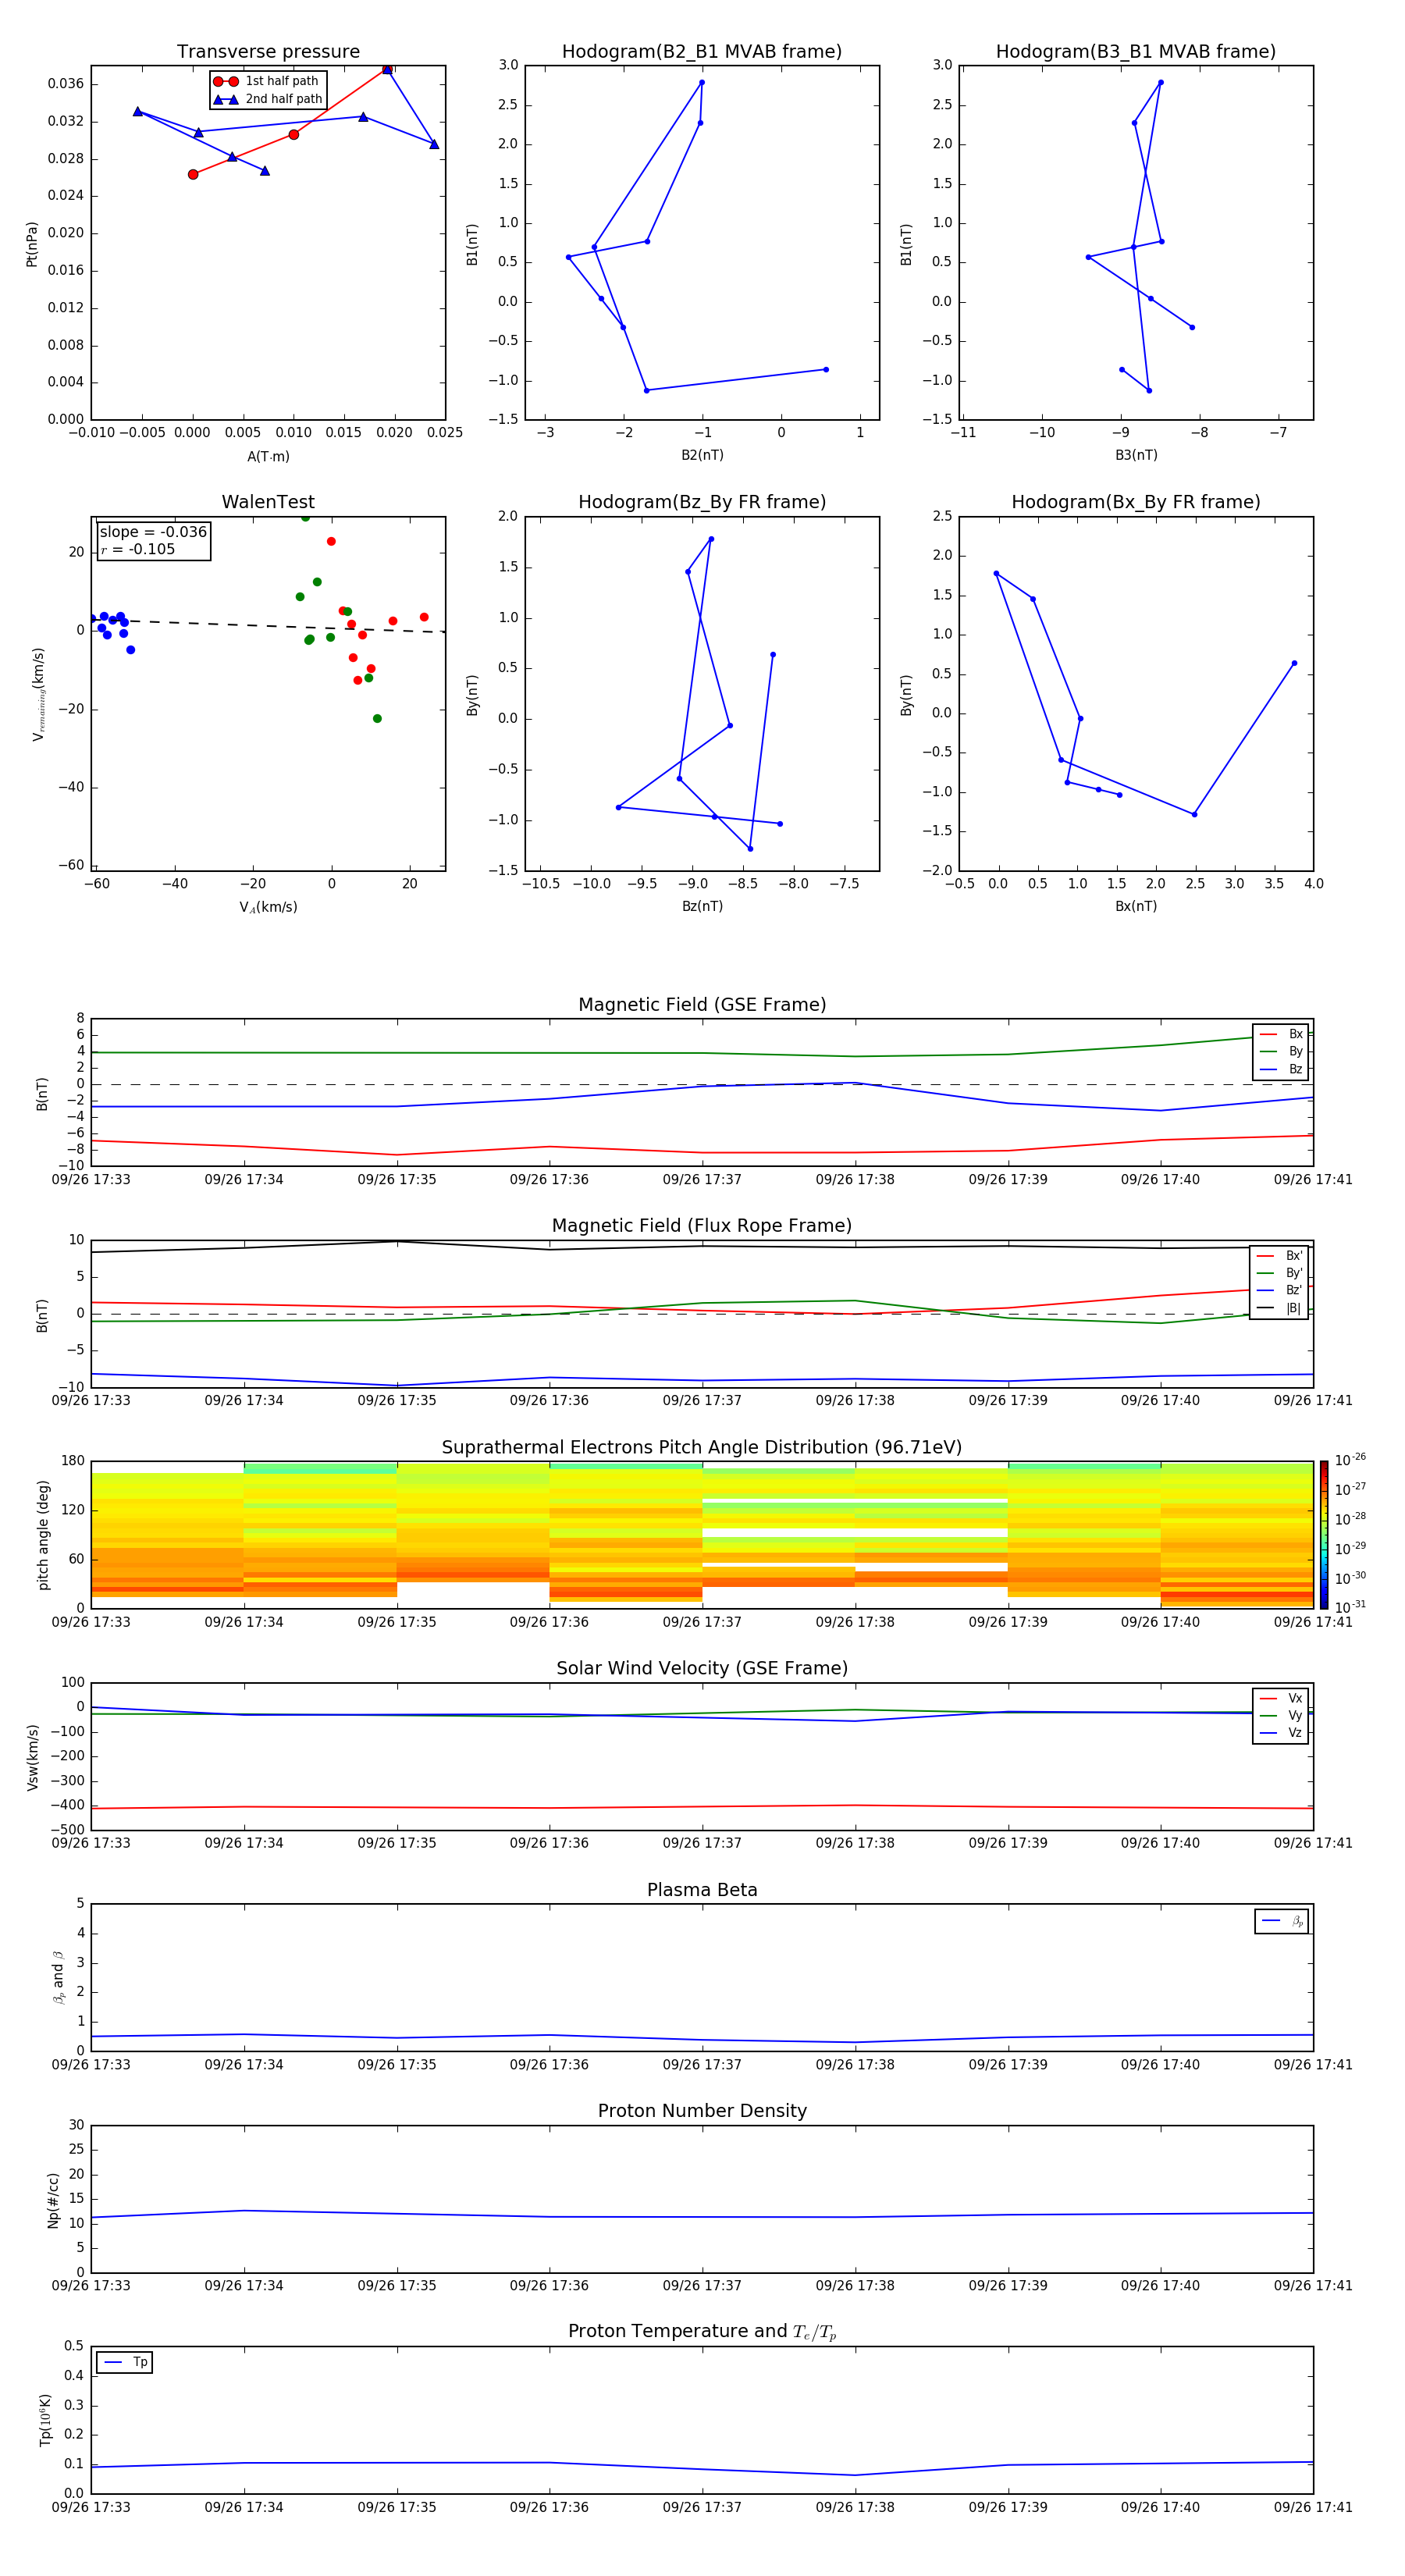Click the 'Plasma Beta' panel title
Screen dimensions: 1405x2576
point(702,1890)
